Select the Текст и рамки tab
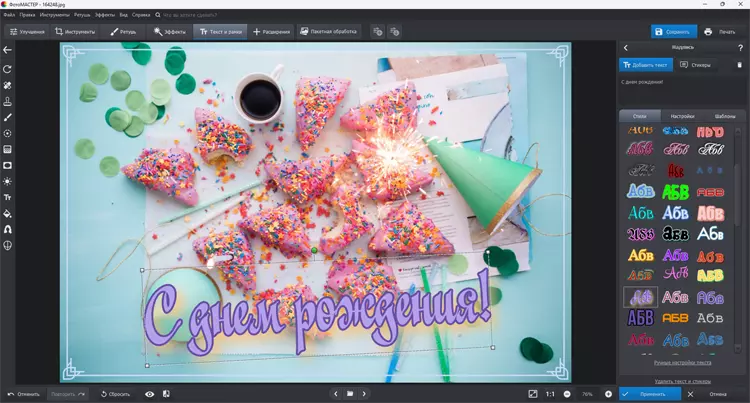 point(221,32)
